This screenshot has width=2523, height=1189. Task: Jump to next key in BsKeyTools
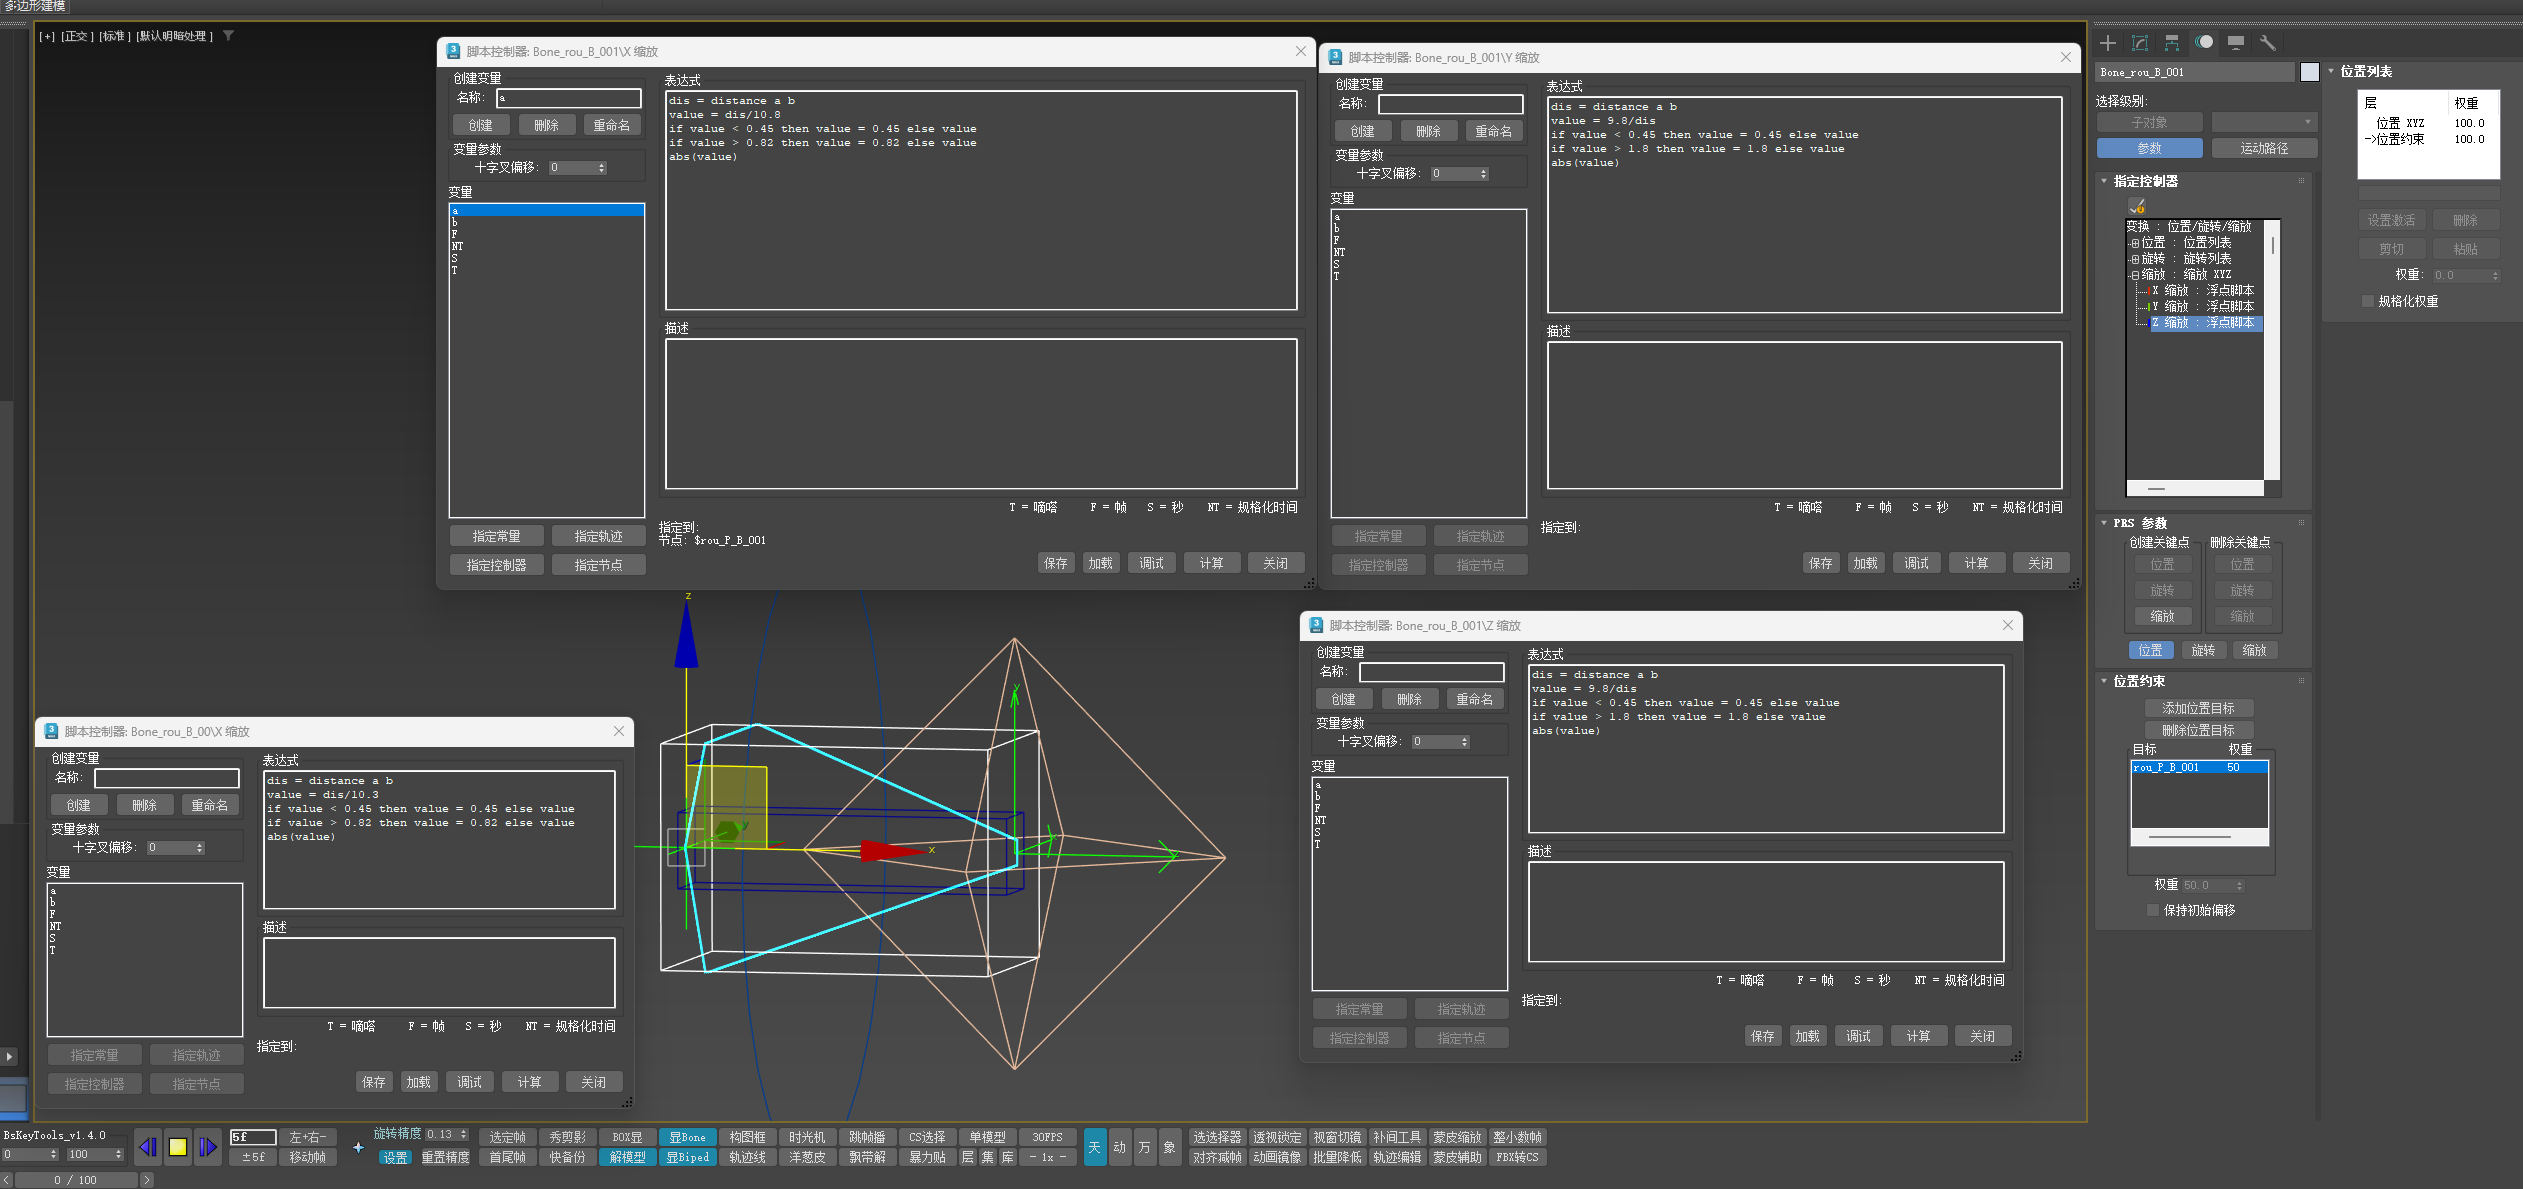tap(207, 1147)
